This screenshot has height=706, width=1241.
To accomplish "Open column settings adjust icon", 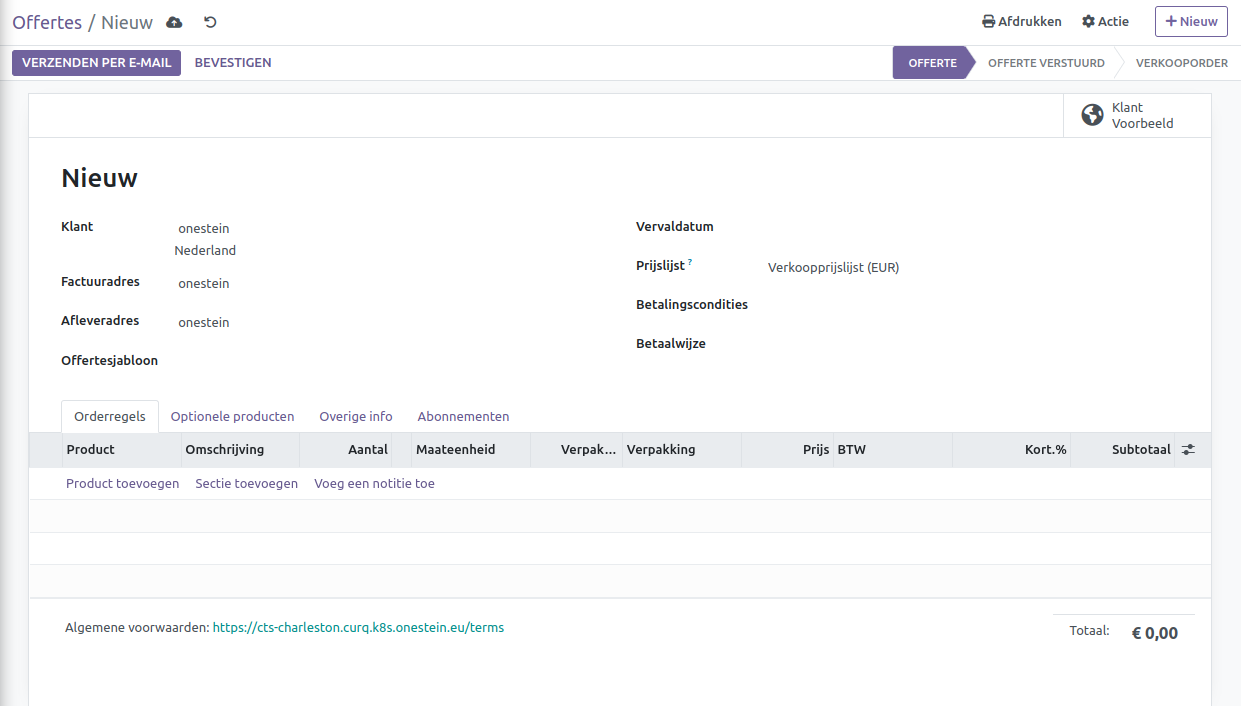I will (x=1188, y=450).
